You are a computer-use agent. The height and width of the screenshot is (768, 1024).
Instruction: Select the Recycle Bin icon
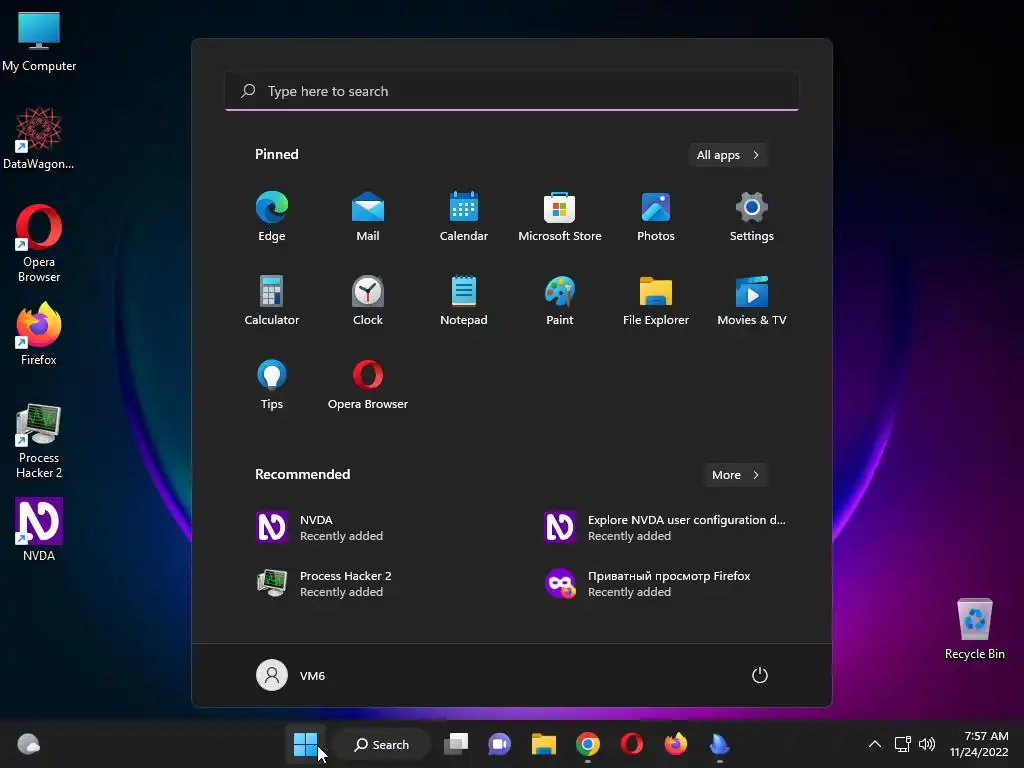point(974,629)
